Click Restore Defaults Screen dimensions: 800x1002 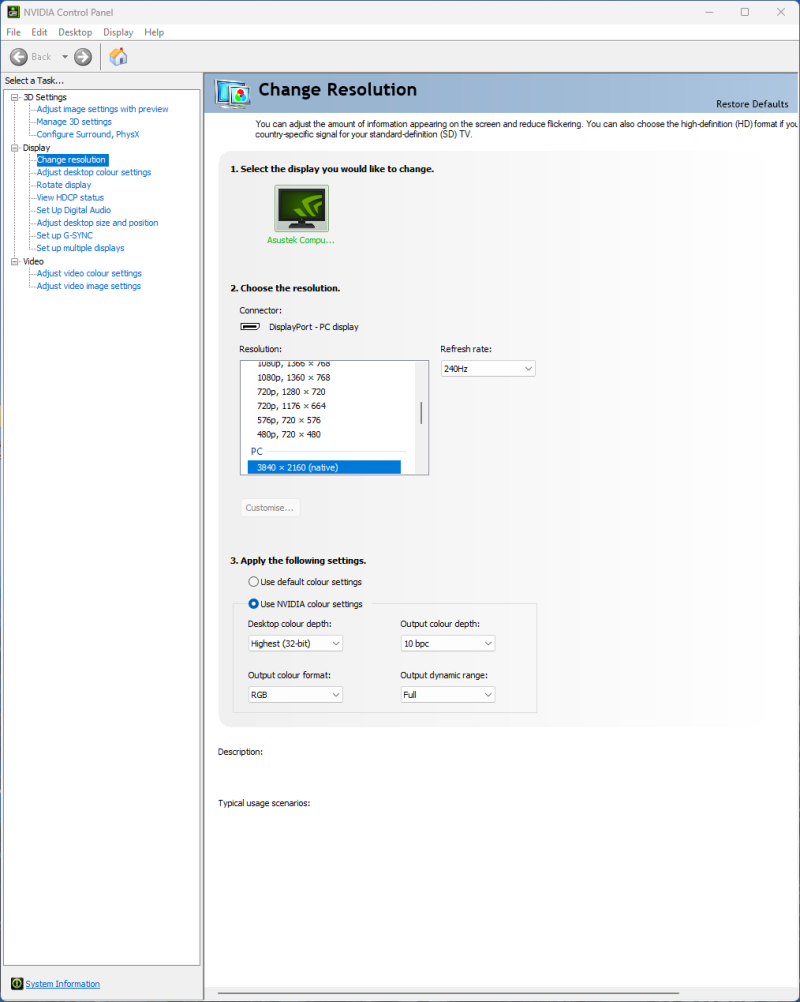pos(752,104)
